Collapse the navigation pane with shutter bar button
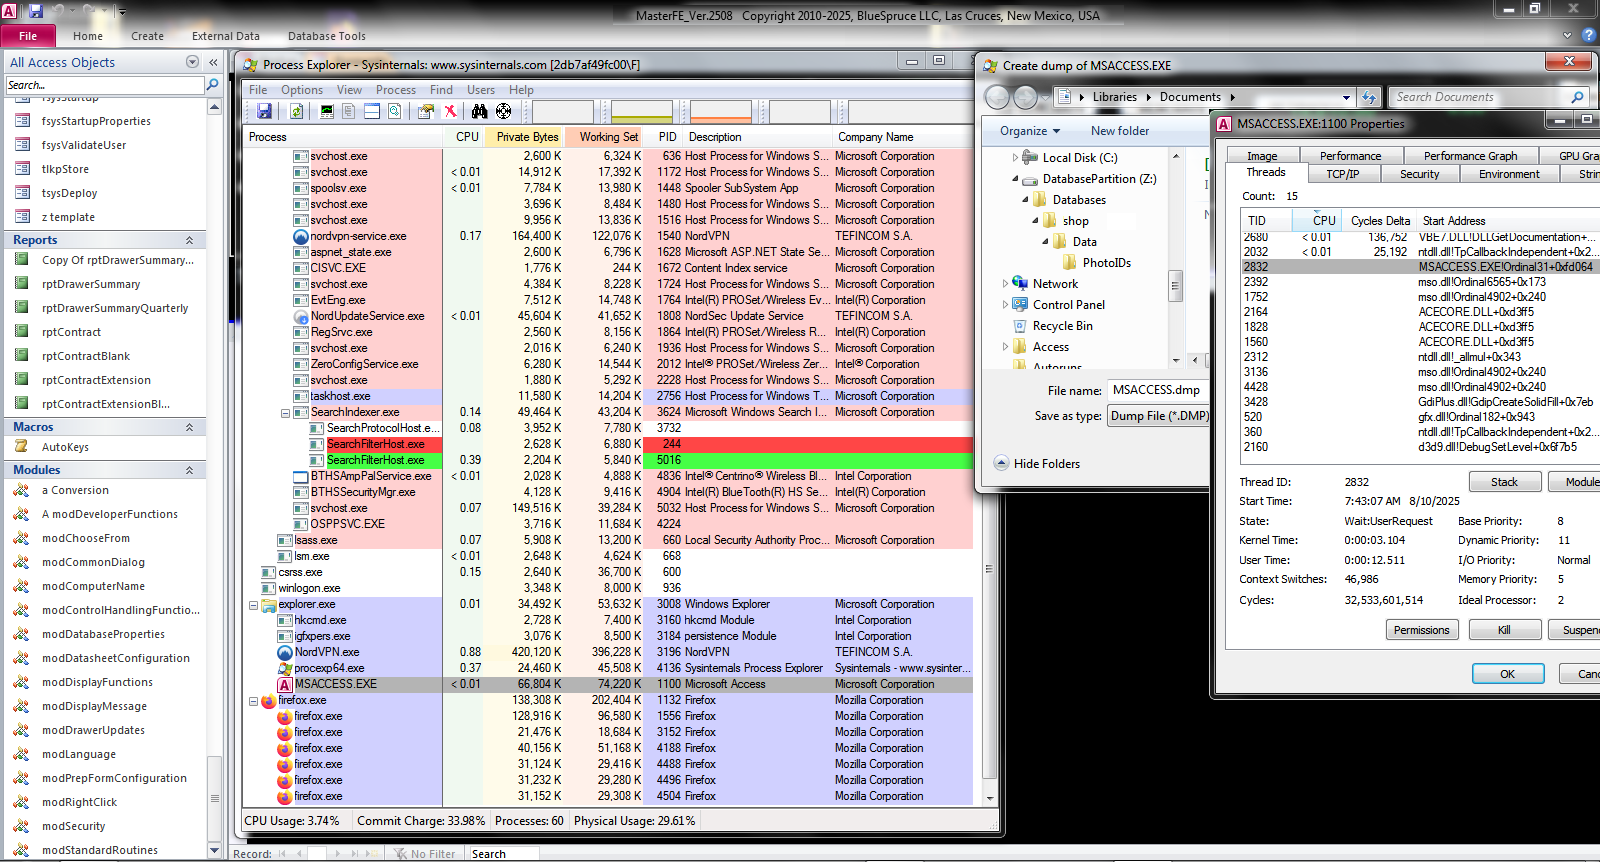1600x862 pixels. pos(213,62)
